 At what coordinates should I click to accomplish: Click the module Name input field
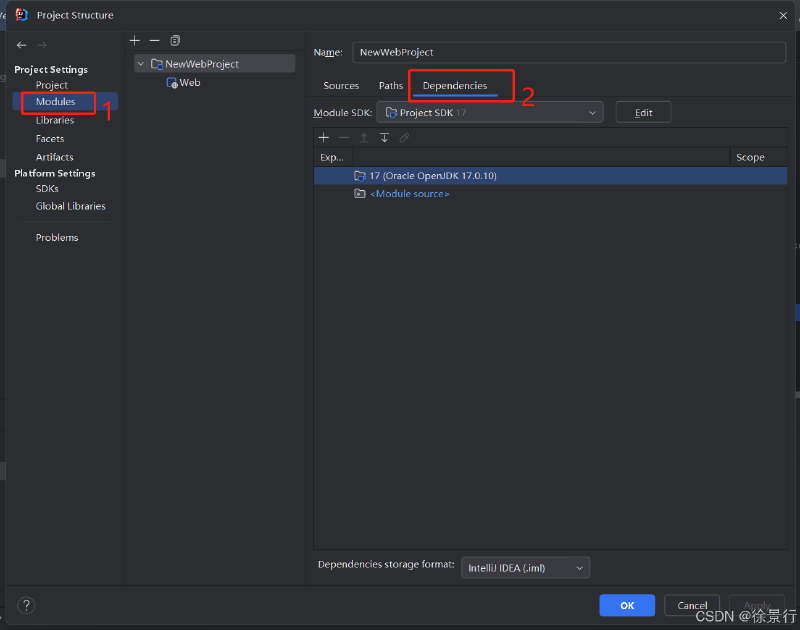point(569,52)
